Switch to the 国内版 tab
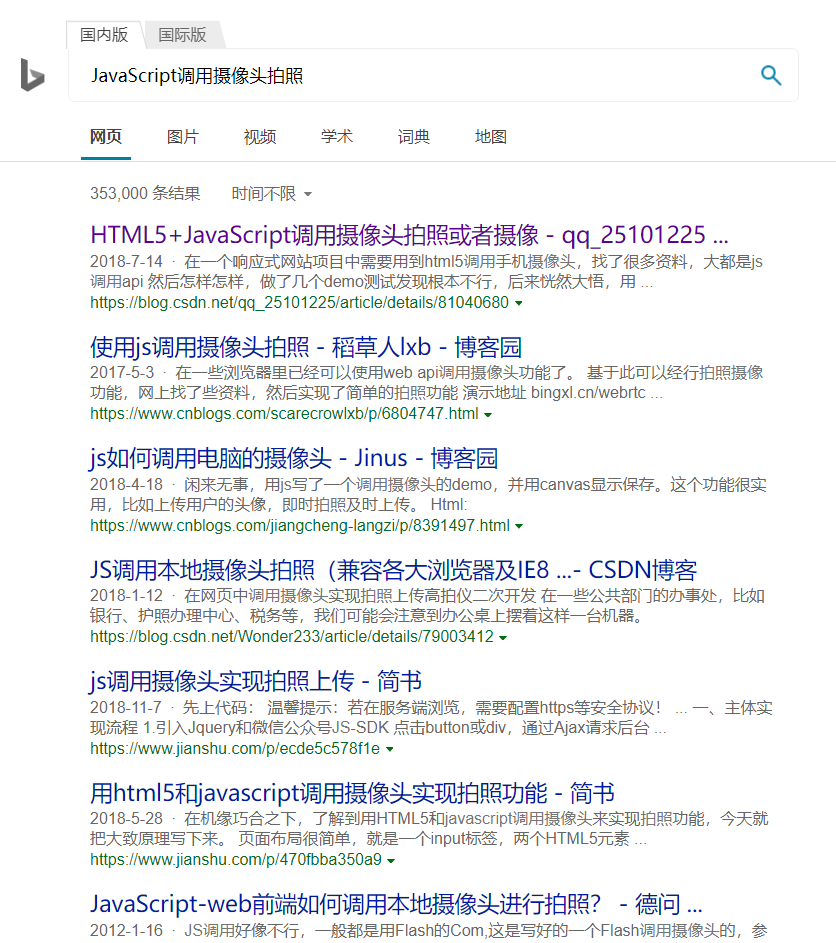The height and width of the screenshot is (943, 836). pyautogui.click(x=104, y=34)
